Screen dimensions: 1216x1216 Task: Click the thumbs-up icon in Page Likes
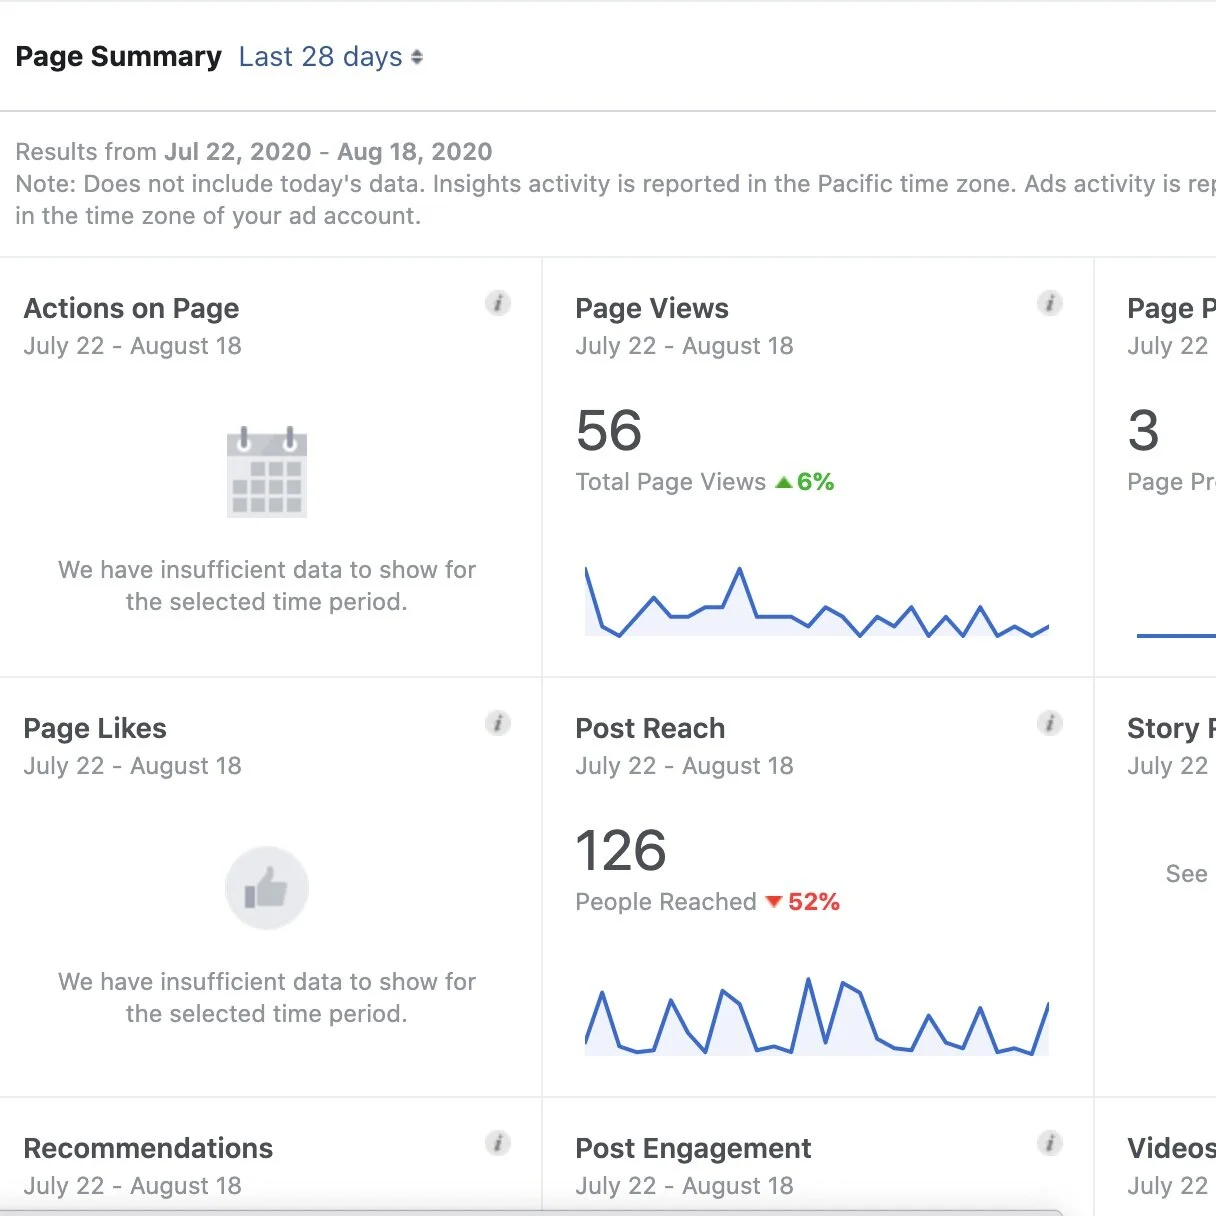coord(267,888)
